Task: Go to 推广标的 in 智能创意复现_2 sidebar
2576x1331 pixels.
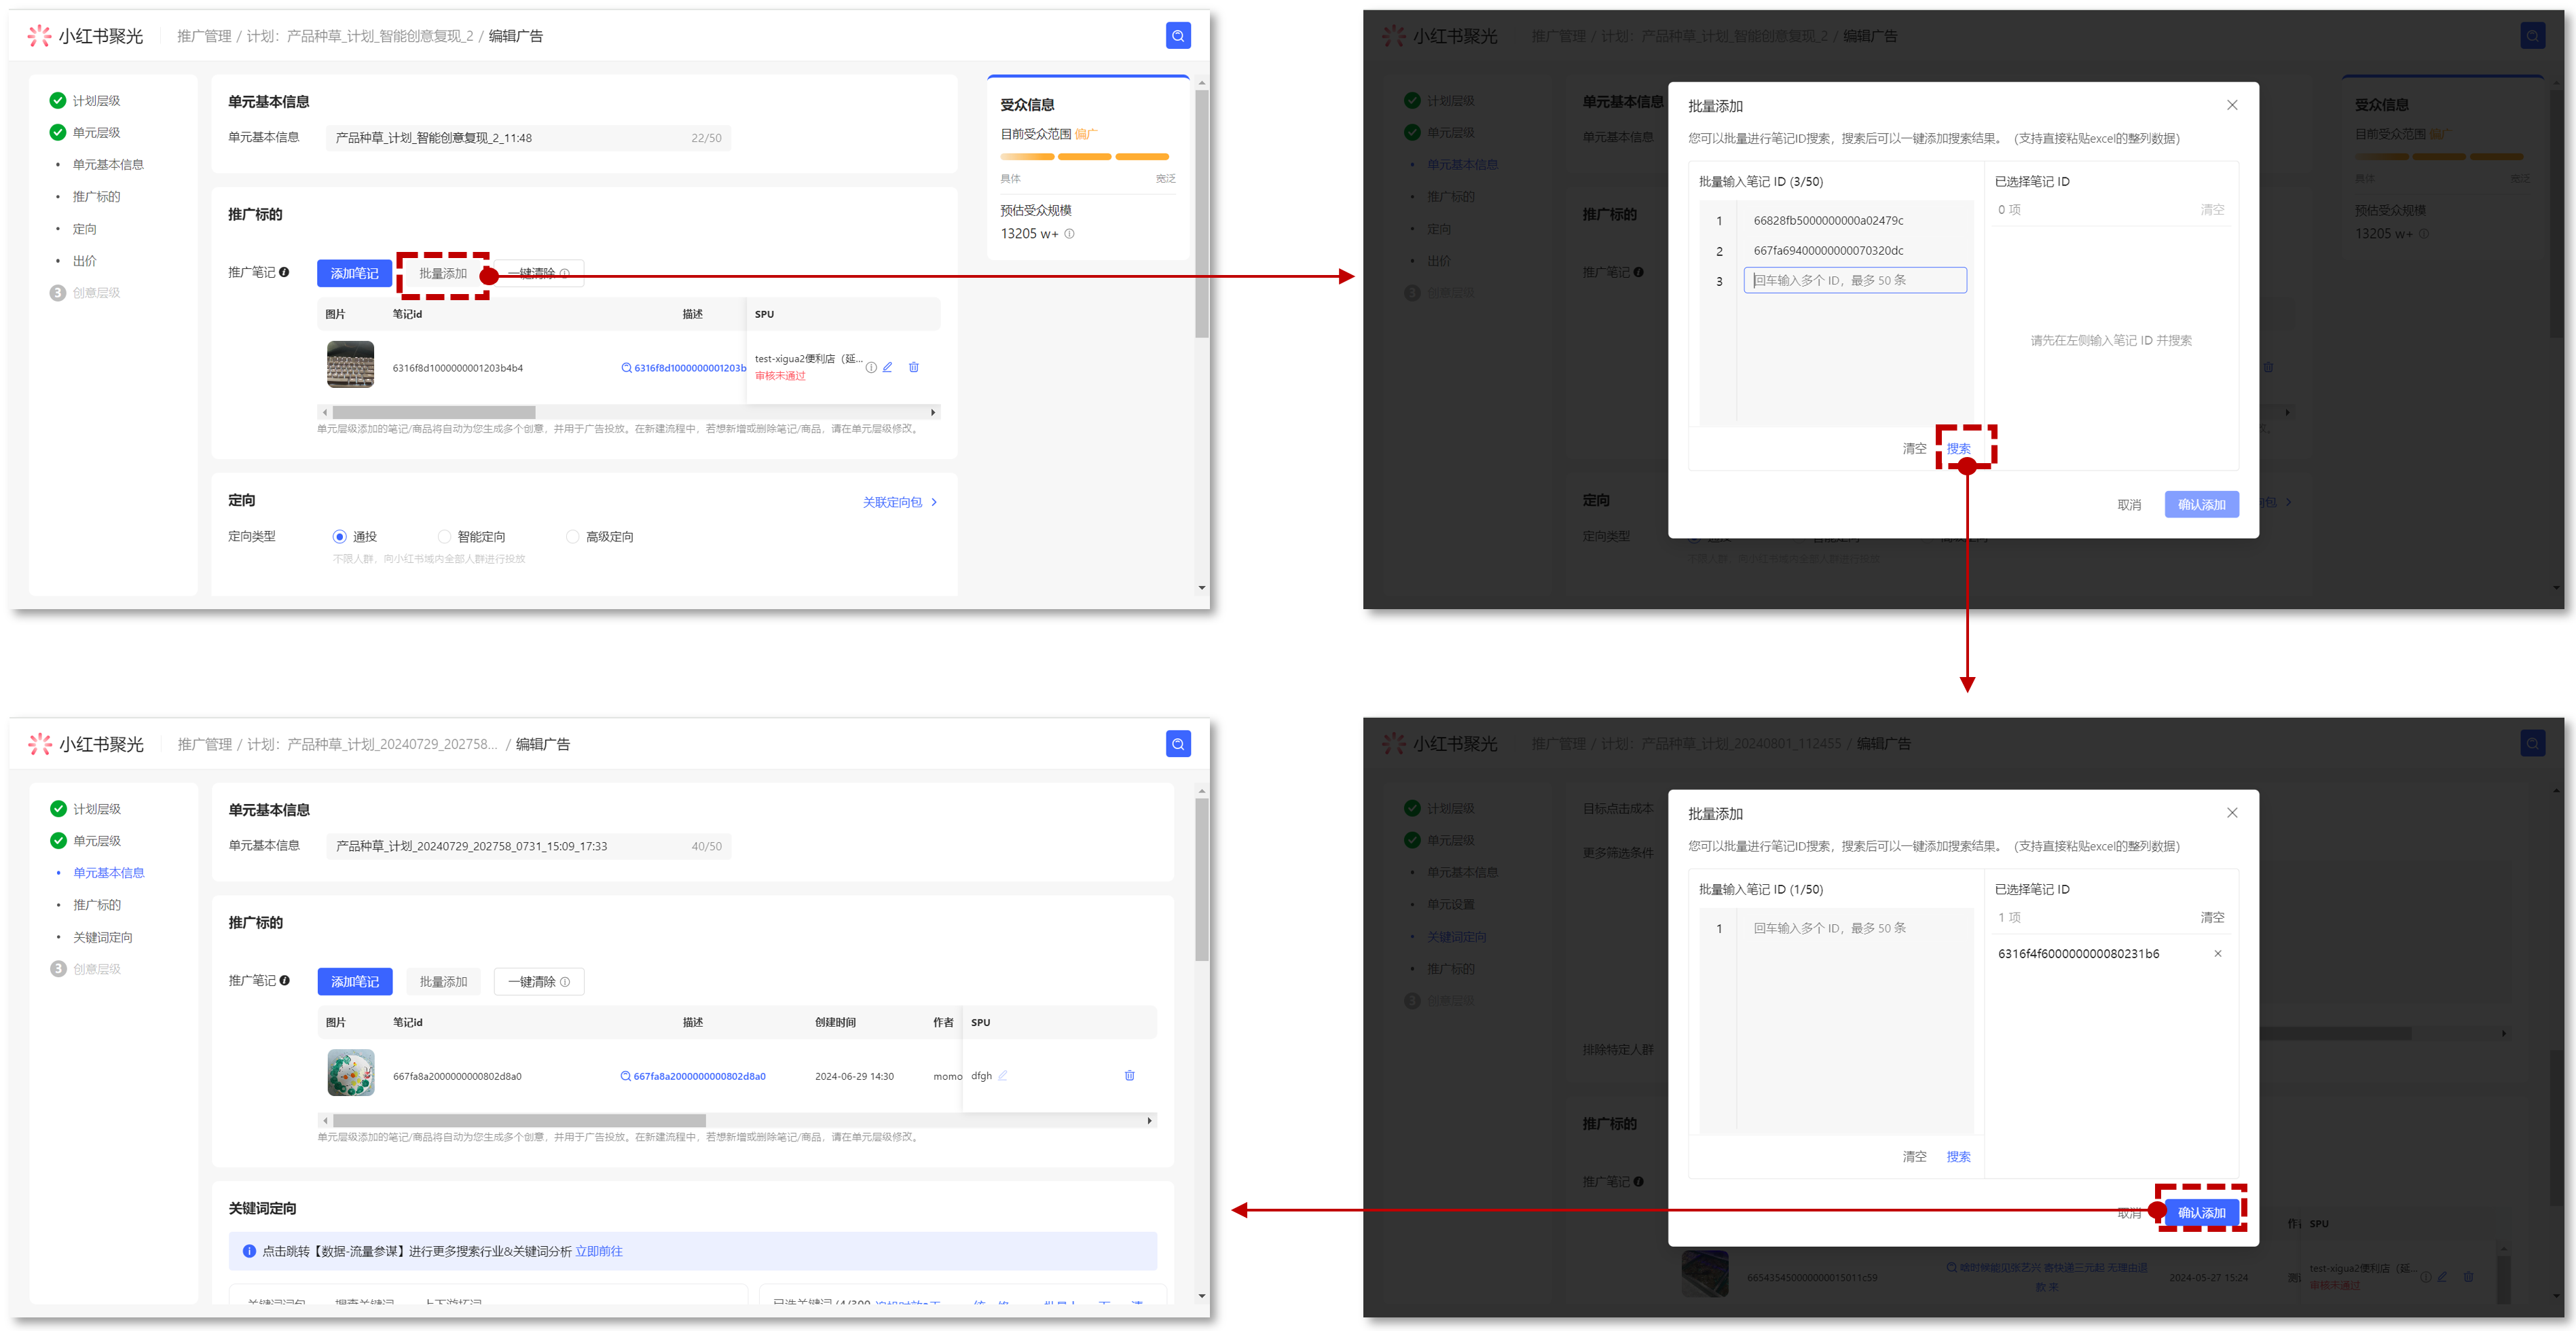Action: [x=96, y=197]
